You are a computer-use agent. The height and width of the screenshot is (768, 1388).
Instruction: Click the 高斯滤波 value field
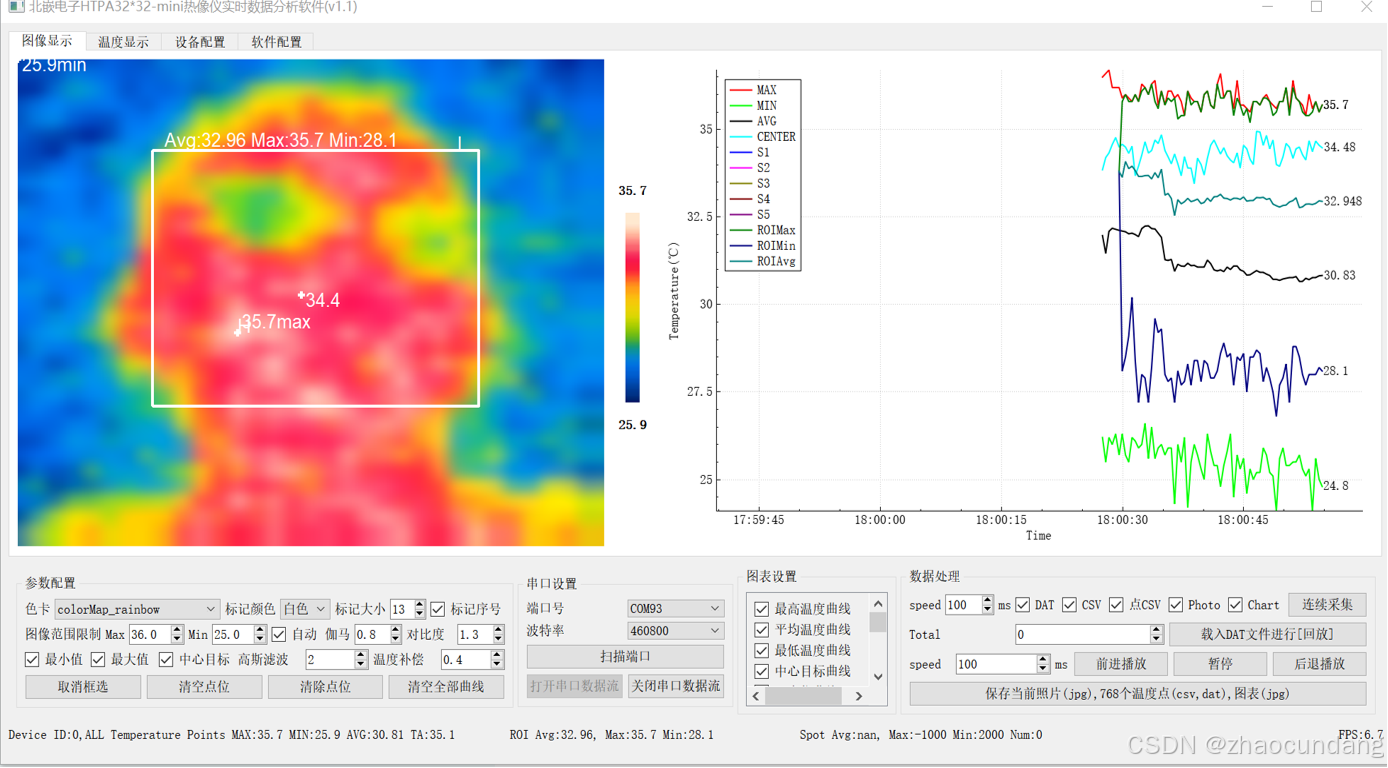pos(329,660)
